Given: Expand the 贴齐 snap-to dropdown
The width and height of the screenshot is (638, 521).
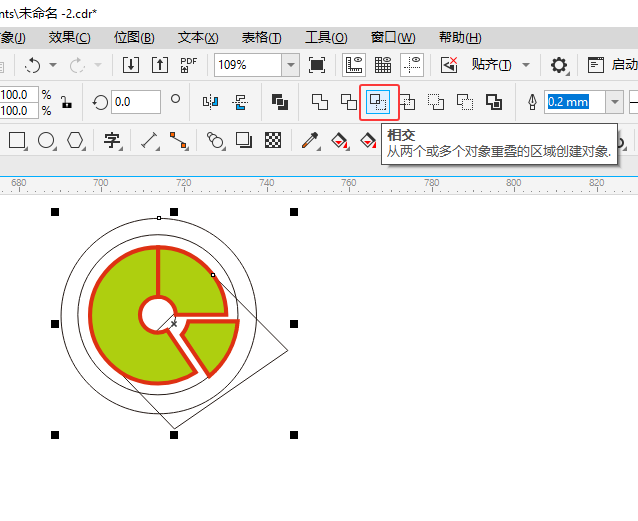Looking at the screenshot, I should pos(500,65).
